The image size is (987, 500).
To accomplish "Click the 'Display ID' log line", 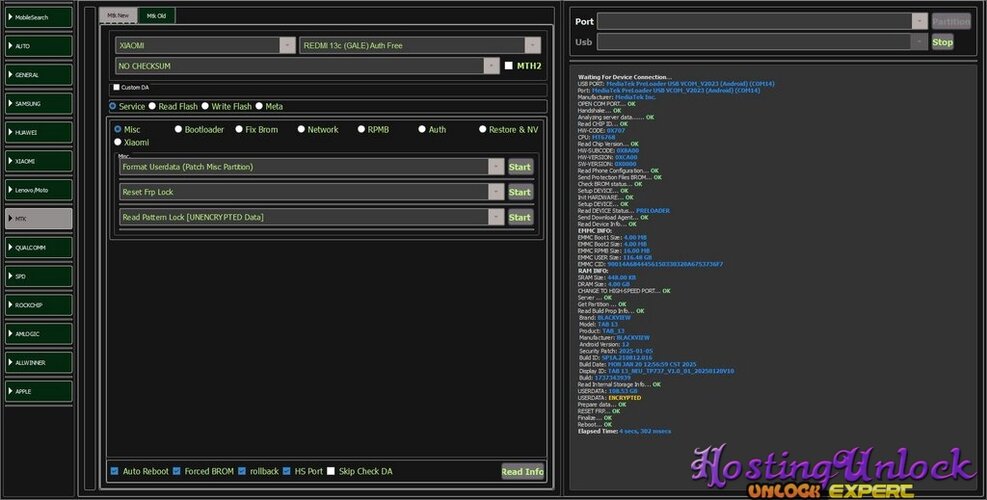I will coord(657,371).
